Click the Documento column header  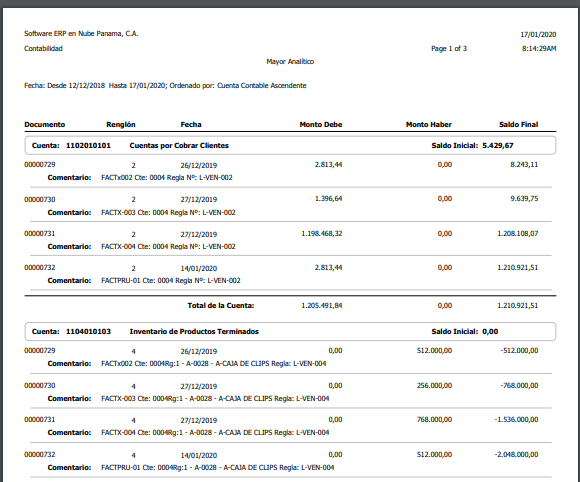click(44, 125)
